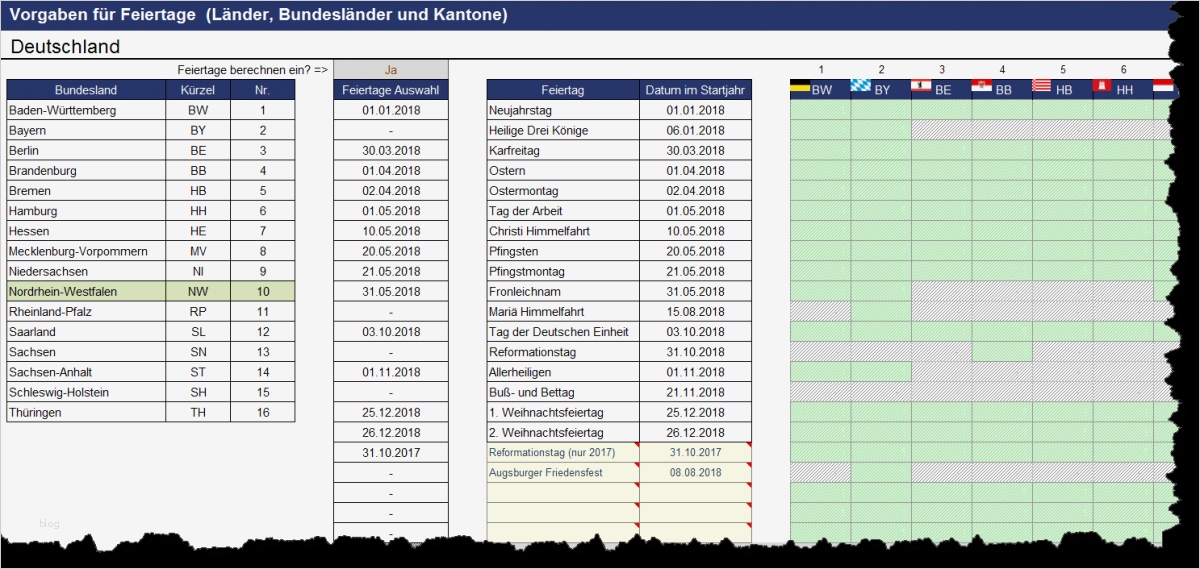1200x569 pixels.
Task: Select the 'Hessen' cell
Action: pos(86,231)
